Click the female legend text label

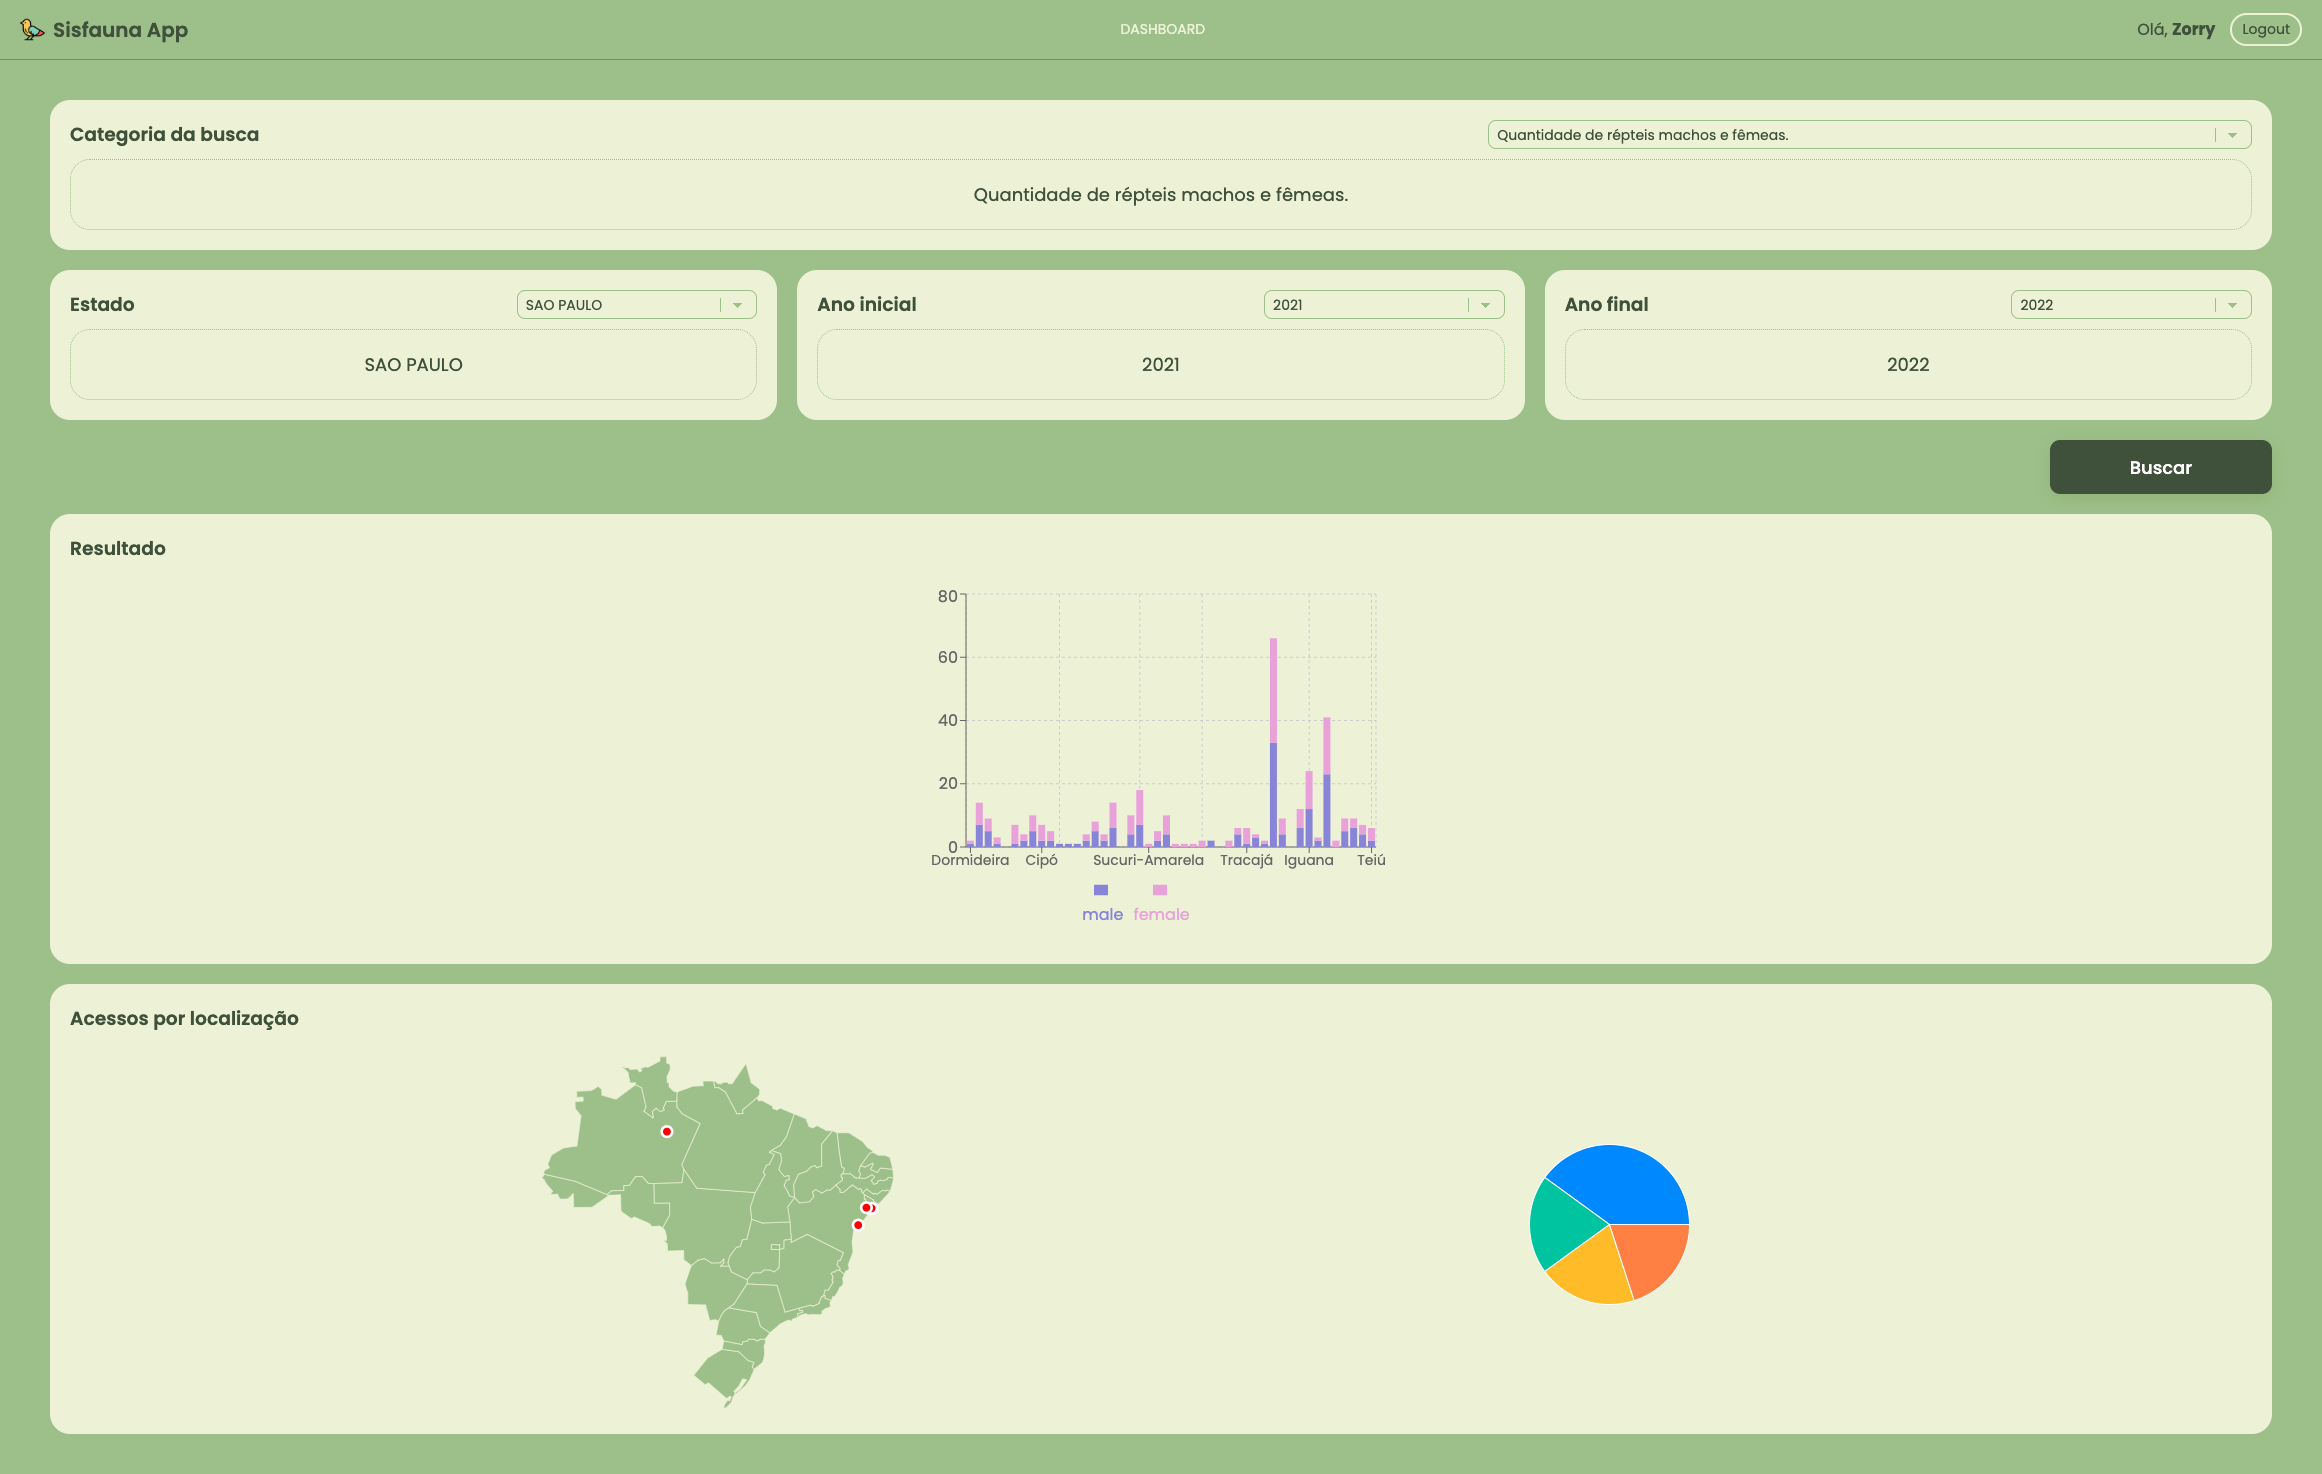tap(1161, 914)
